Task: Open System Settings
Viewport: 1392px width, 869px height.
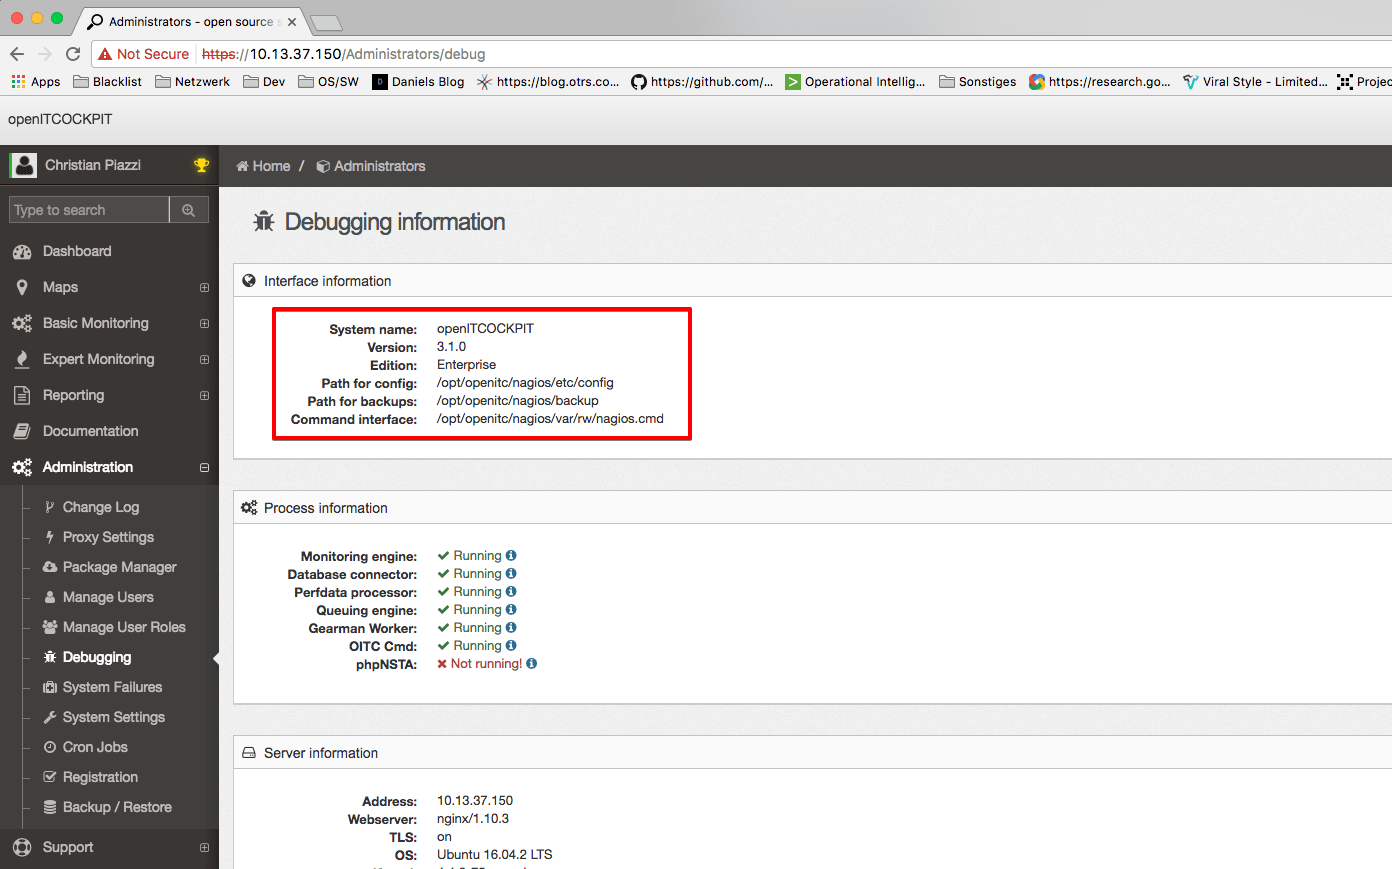Action: tap(113, 717)
